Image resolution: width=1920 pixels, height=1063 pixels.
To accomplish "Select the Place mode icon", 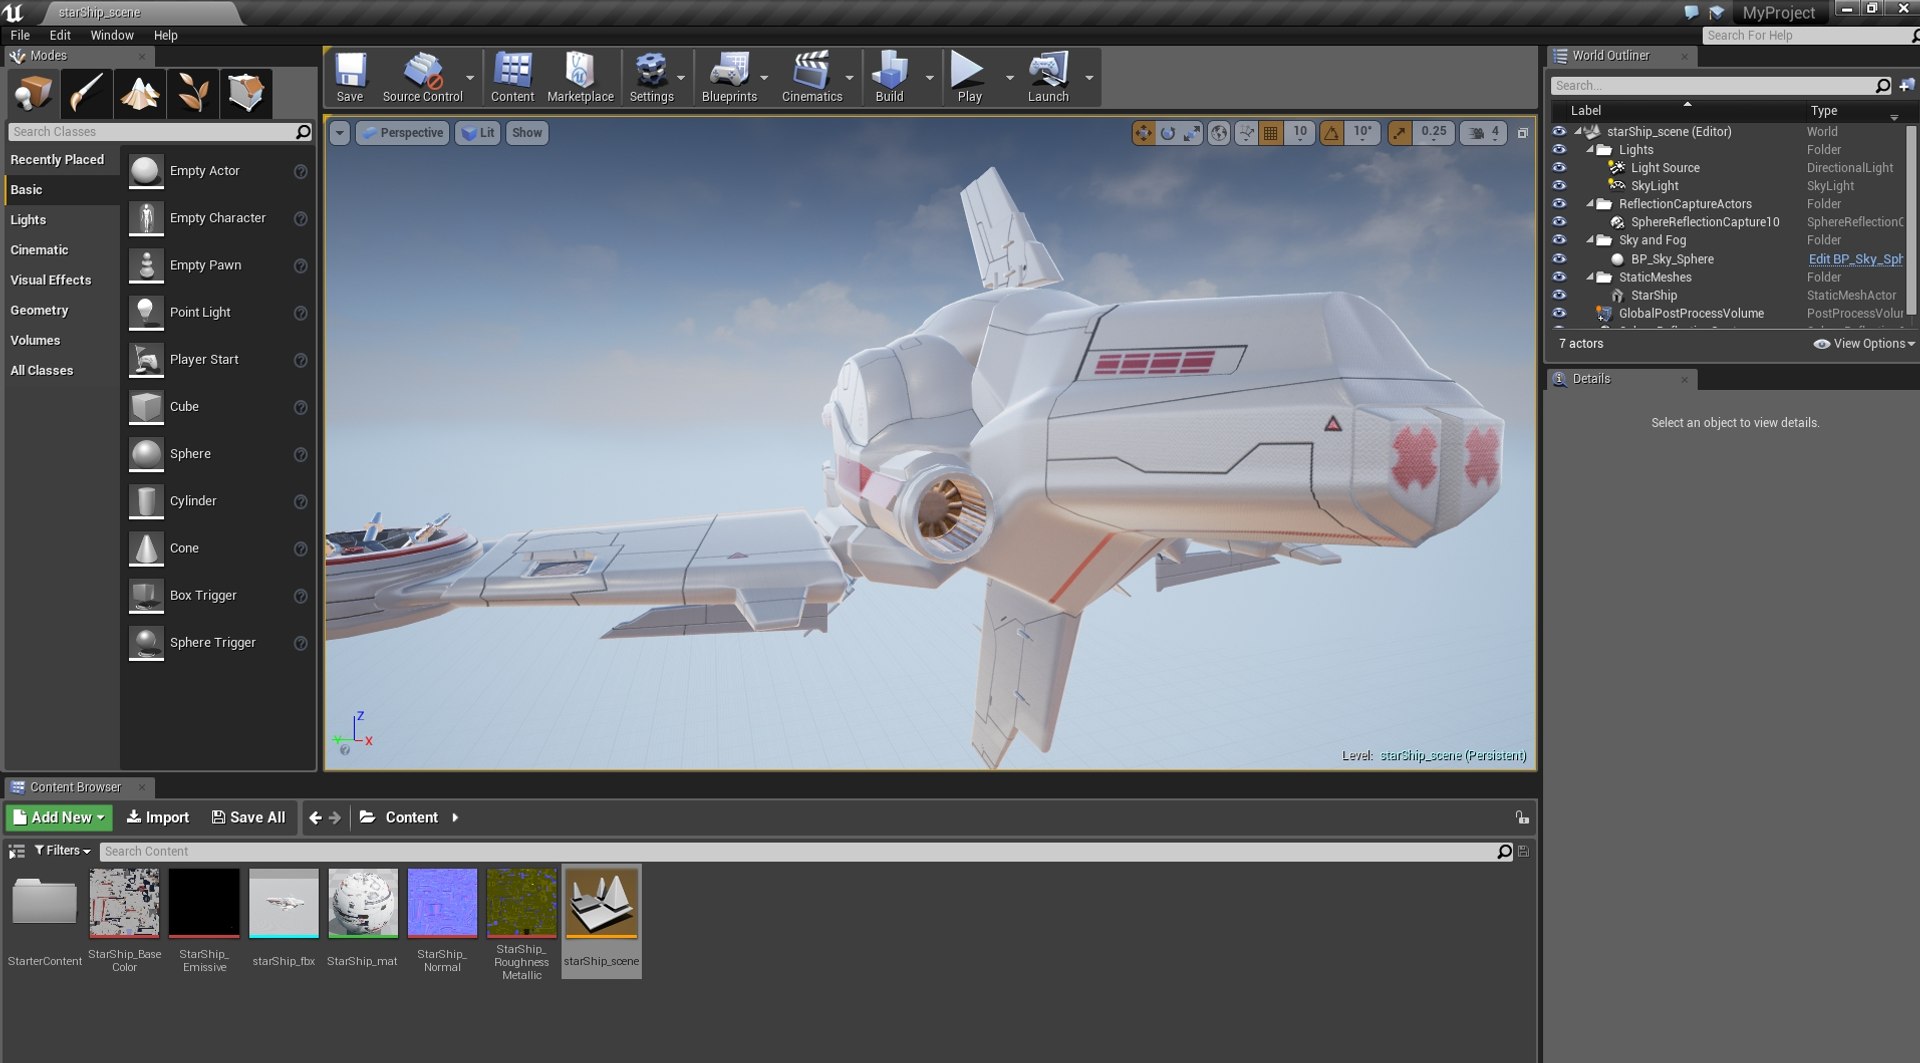I will pos(33,94).
